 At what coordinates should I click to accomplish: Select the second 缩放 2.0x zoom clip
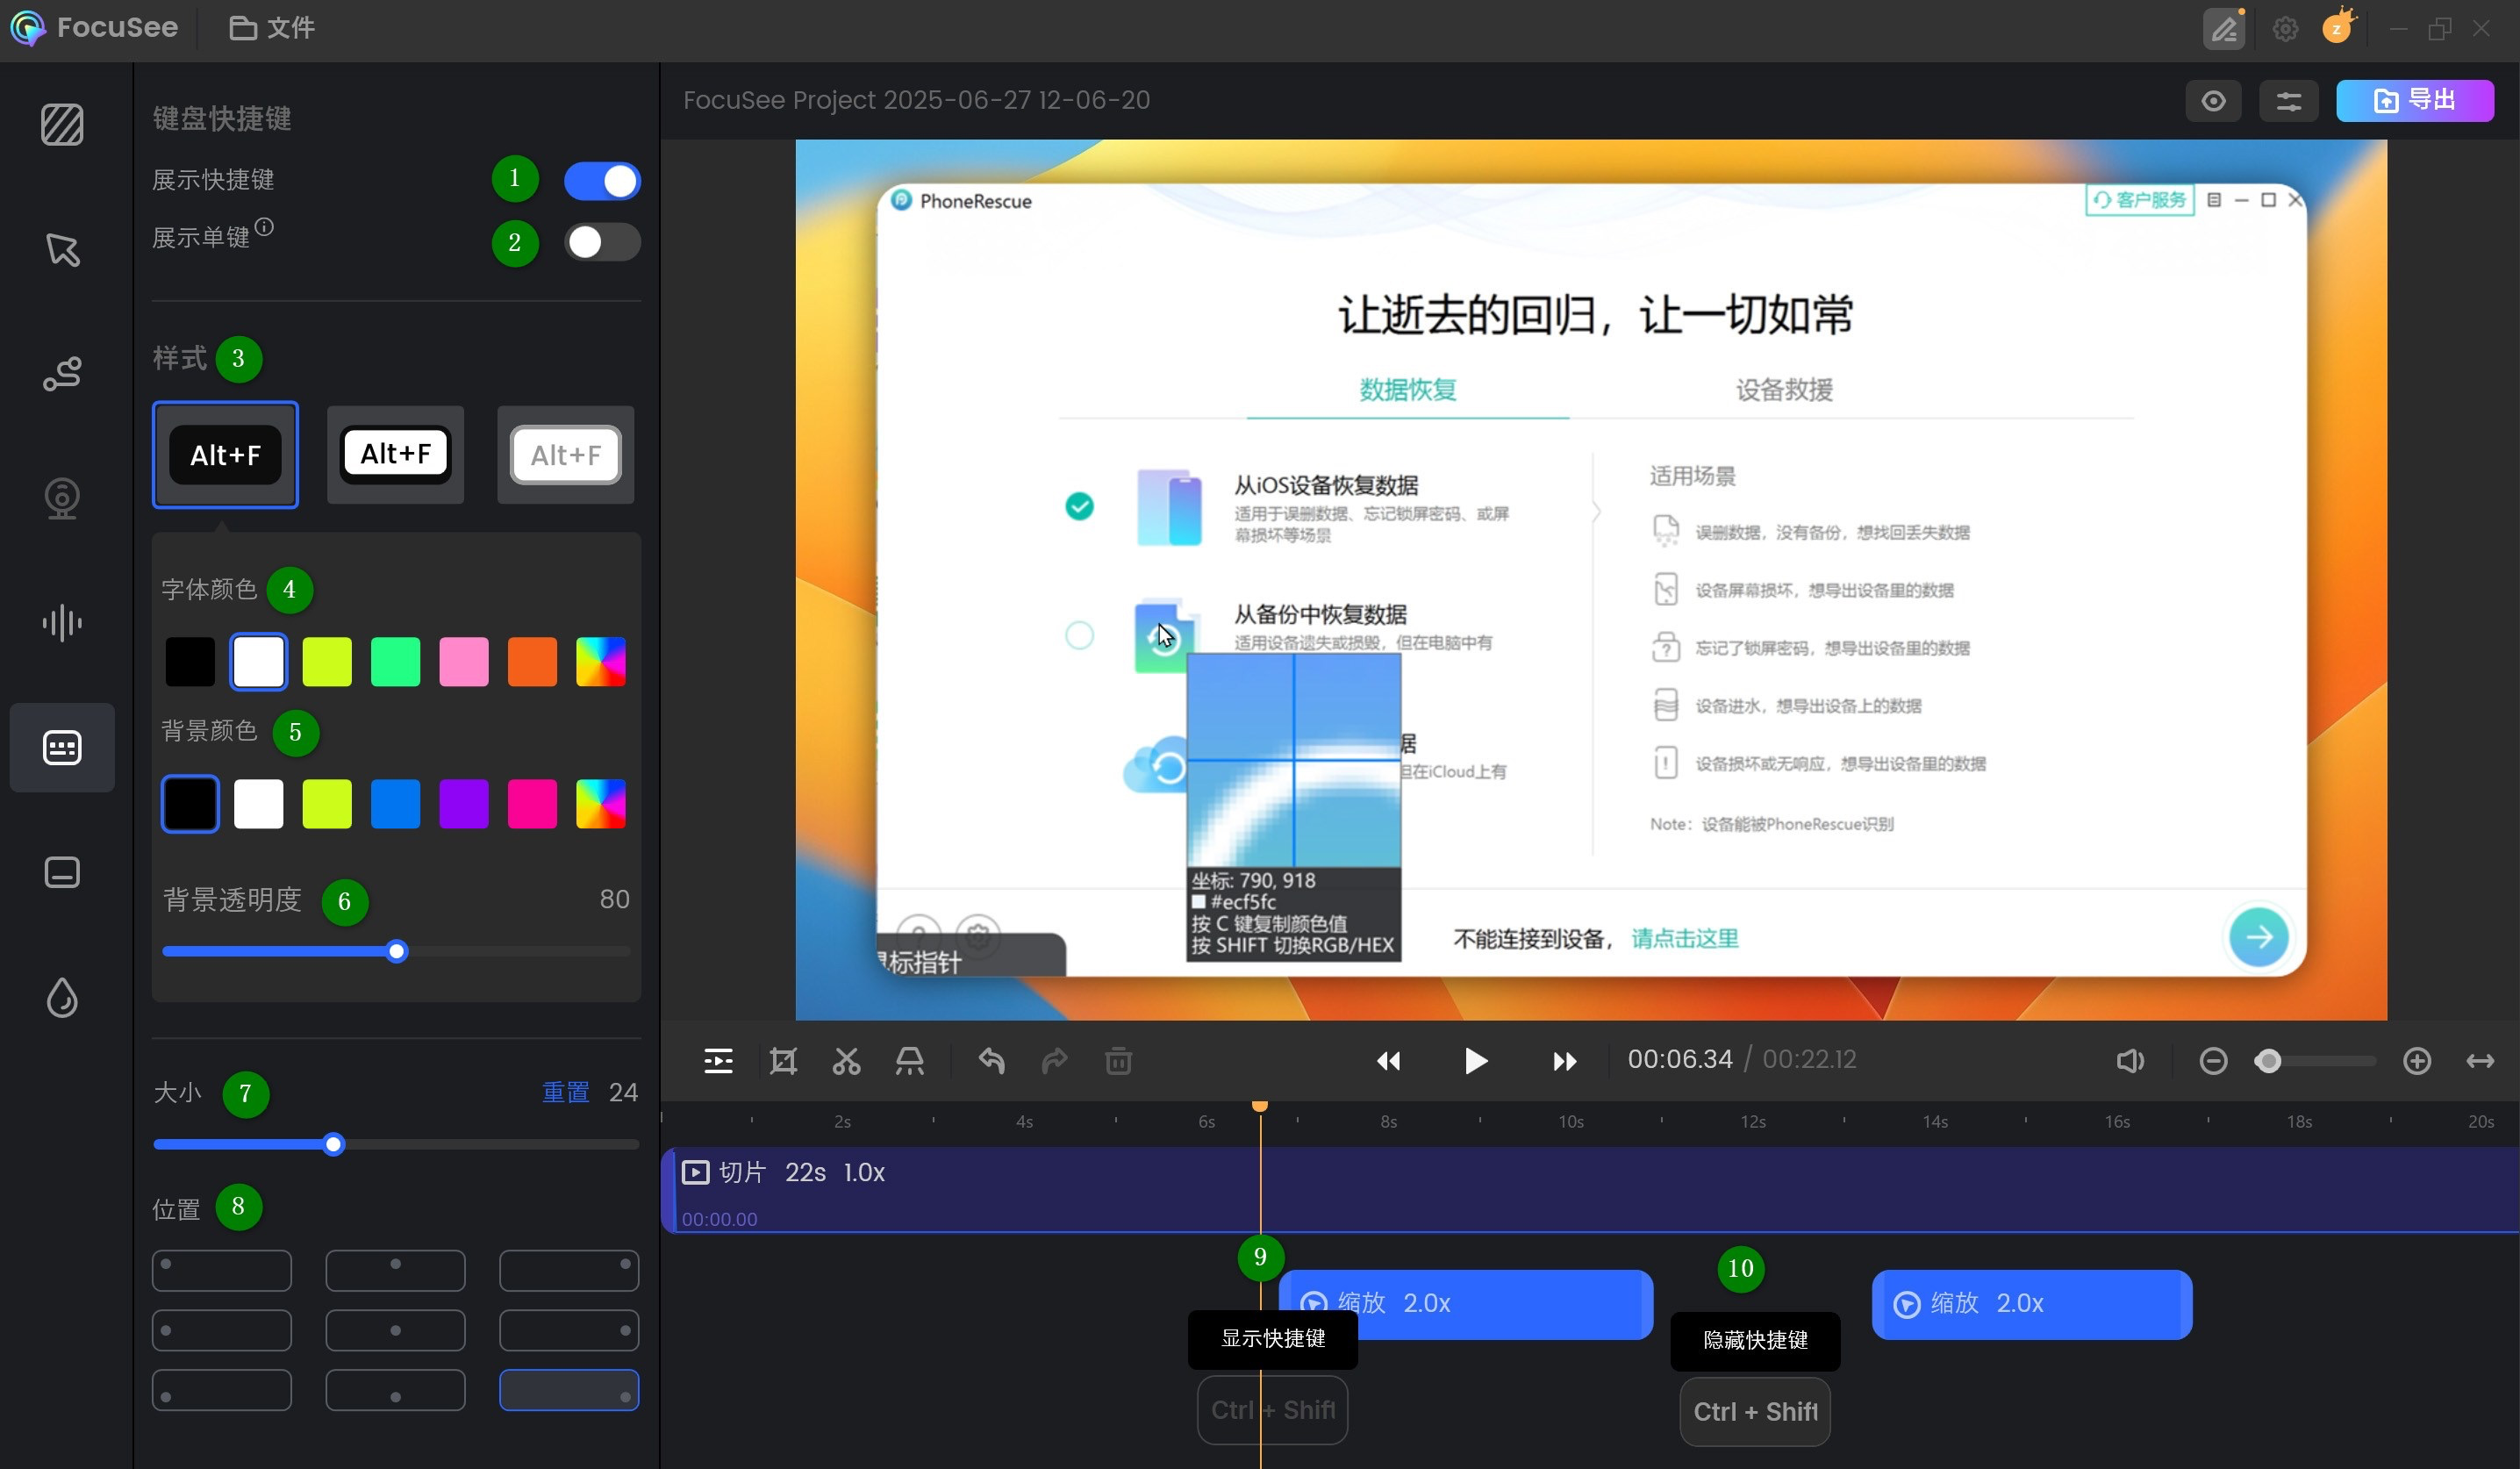click(2031, 1303)
